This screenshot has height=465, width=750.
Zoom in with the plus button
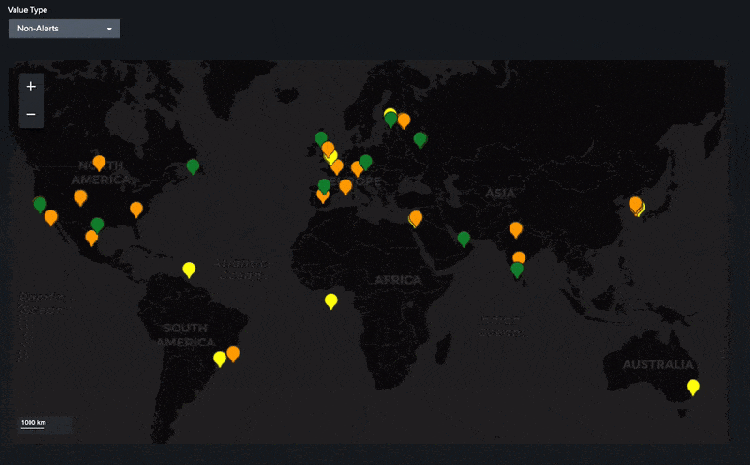click(31, 87)
